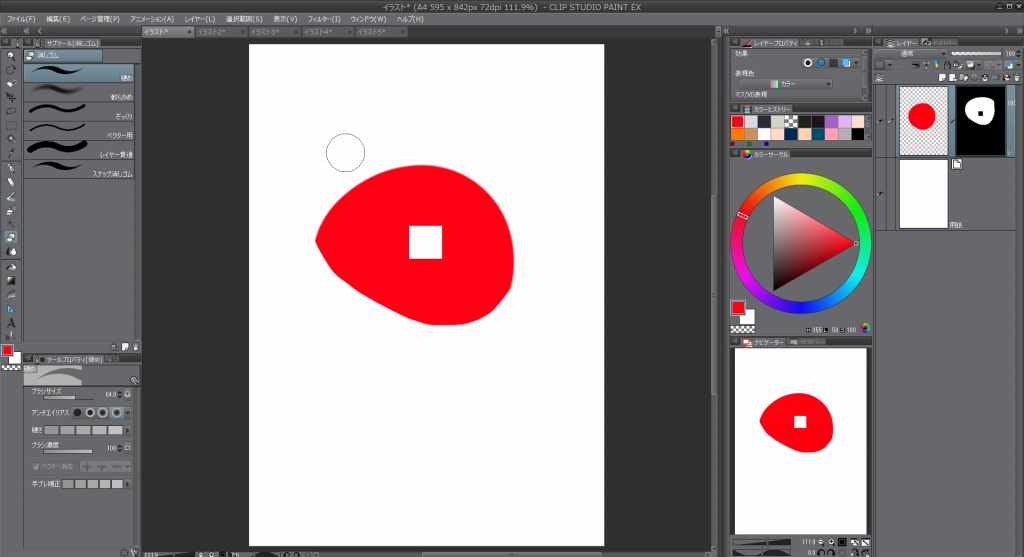Pick the purple swatch in color history
The image size is (1024, 557).
pyautogui.click(x=832, y=121)
